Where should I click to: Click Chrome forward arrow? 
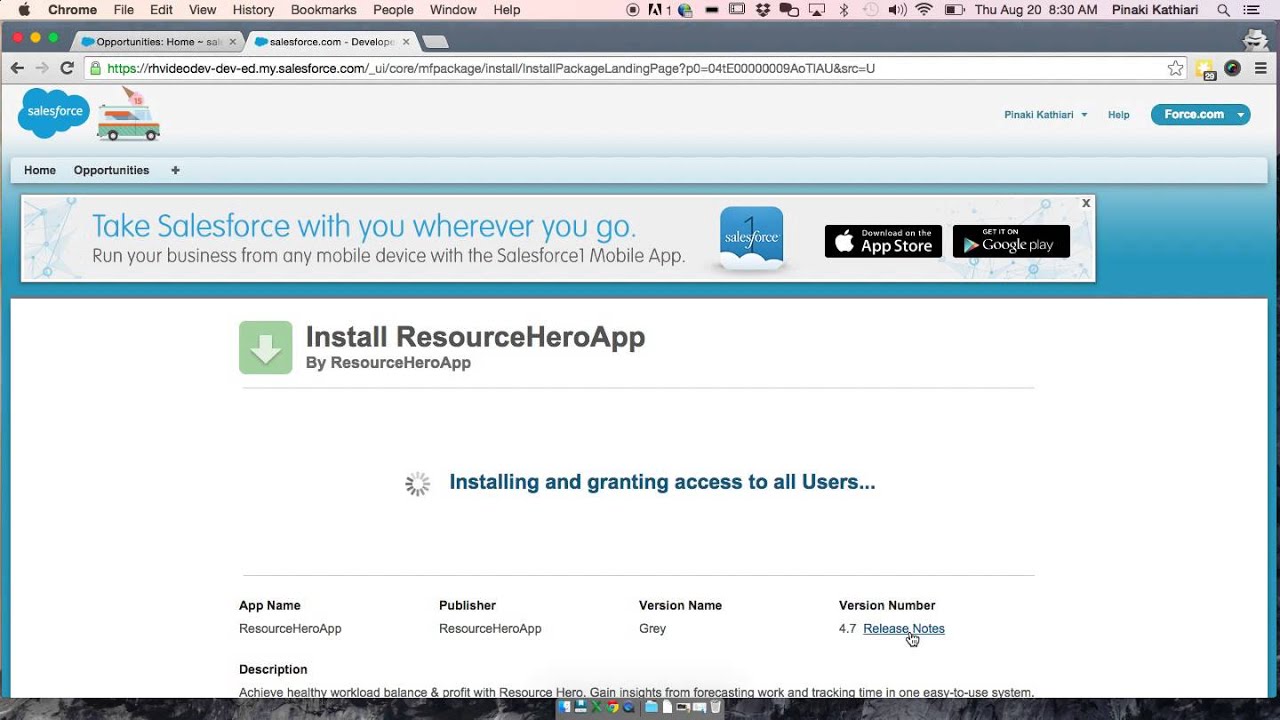pyautogui.click(x=42, y=68)
